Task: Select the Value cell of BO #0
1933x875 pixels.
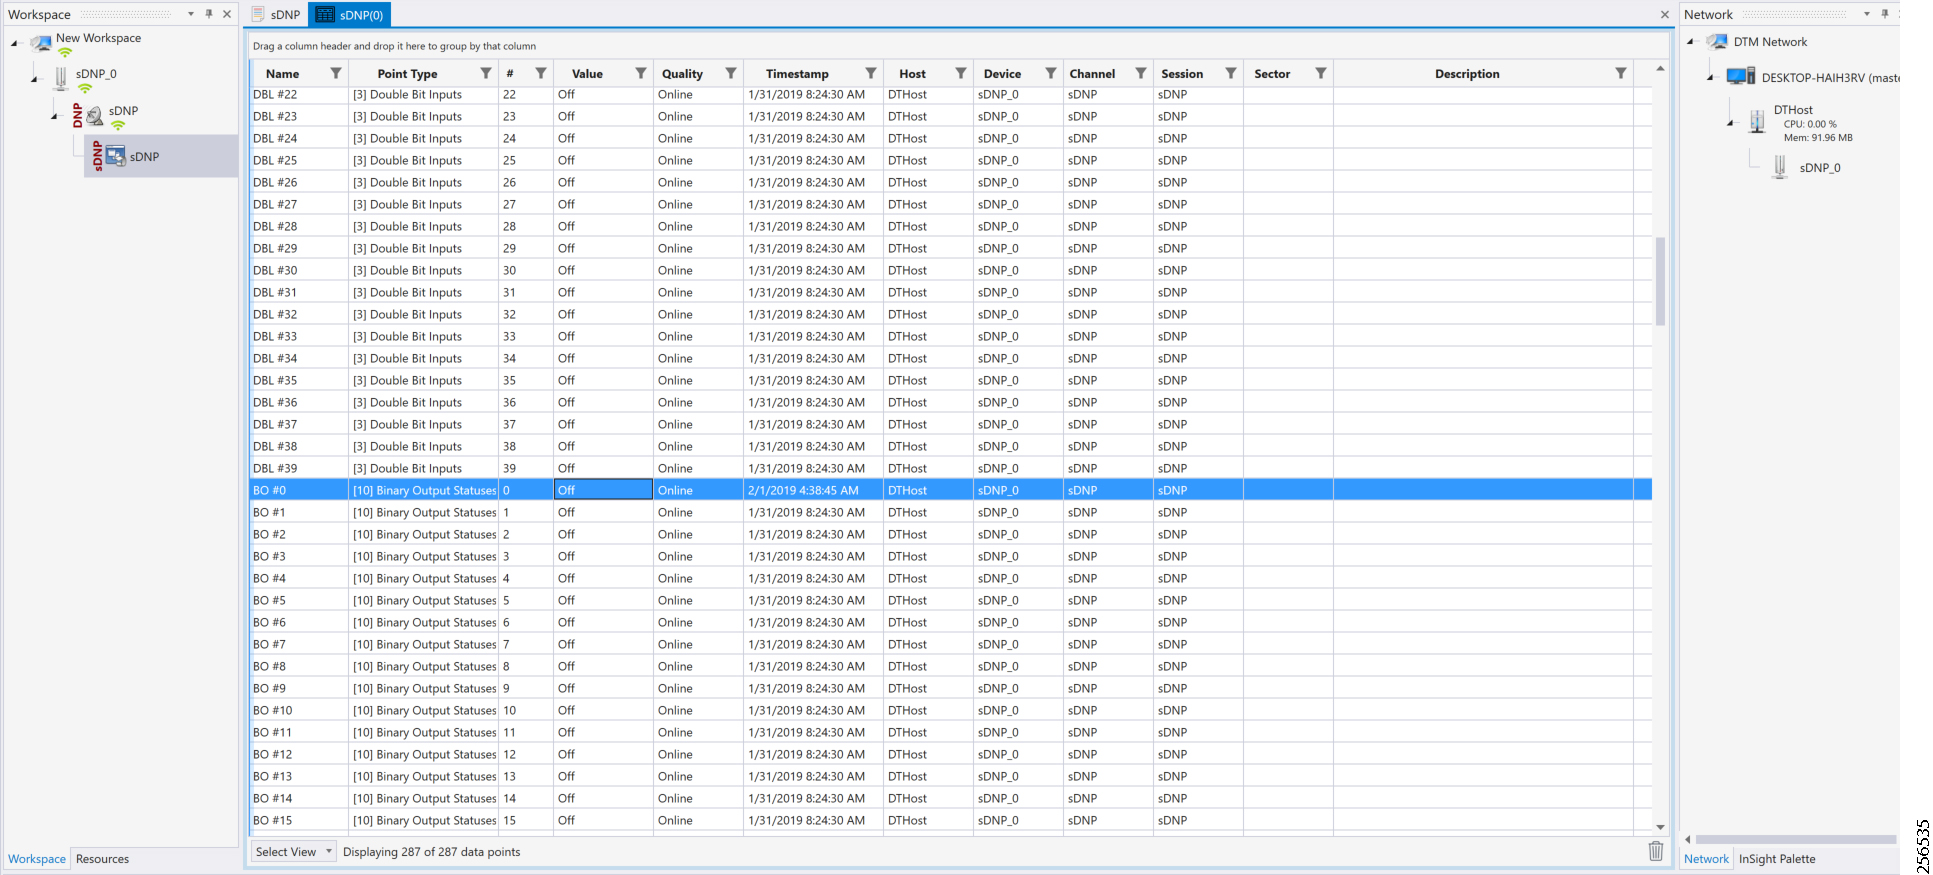Action: [x=604, y=490]
